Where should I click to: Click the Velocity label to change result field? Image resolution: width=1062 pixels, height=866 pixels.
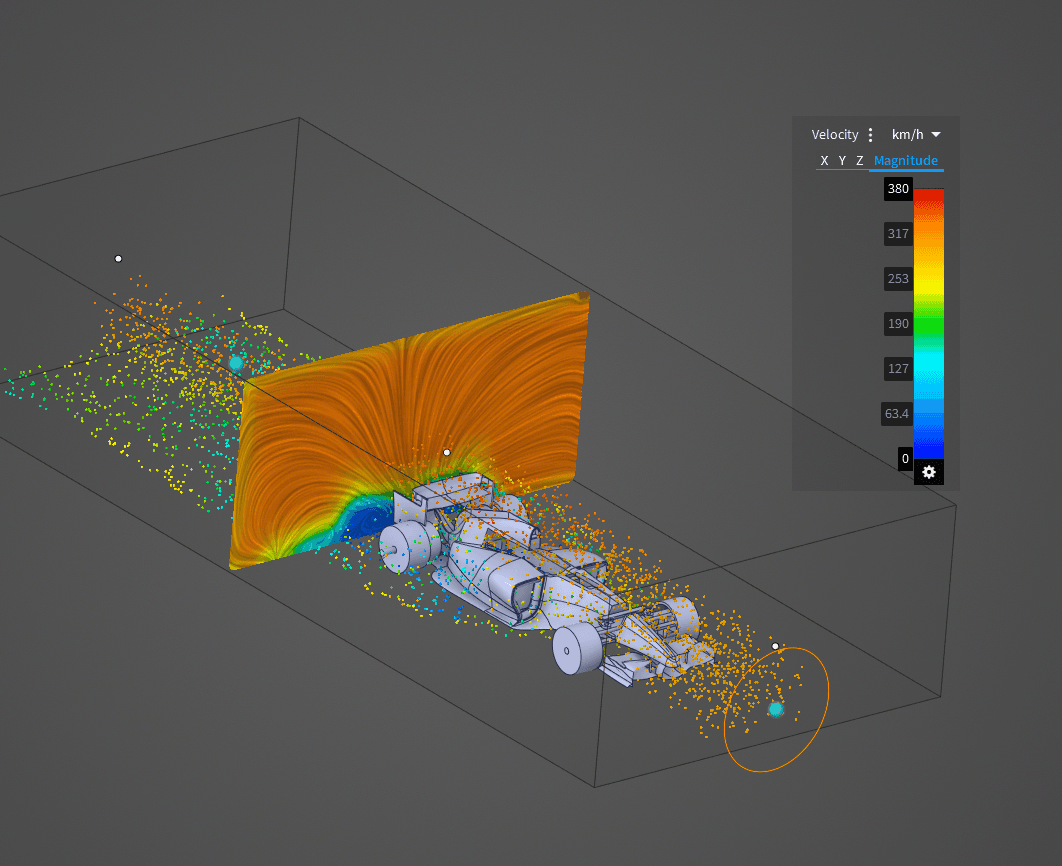click(834, 134)
